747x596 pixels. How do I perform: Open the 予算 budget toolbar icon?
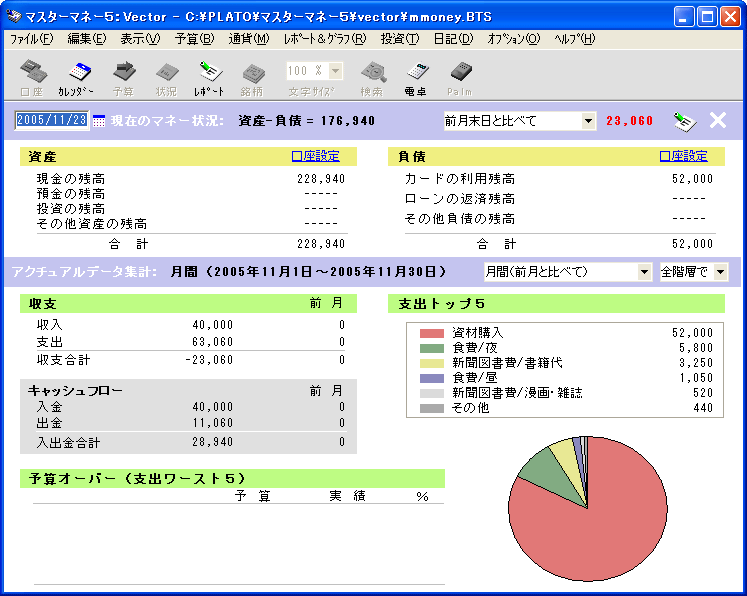(123, 78)
